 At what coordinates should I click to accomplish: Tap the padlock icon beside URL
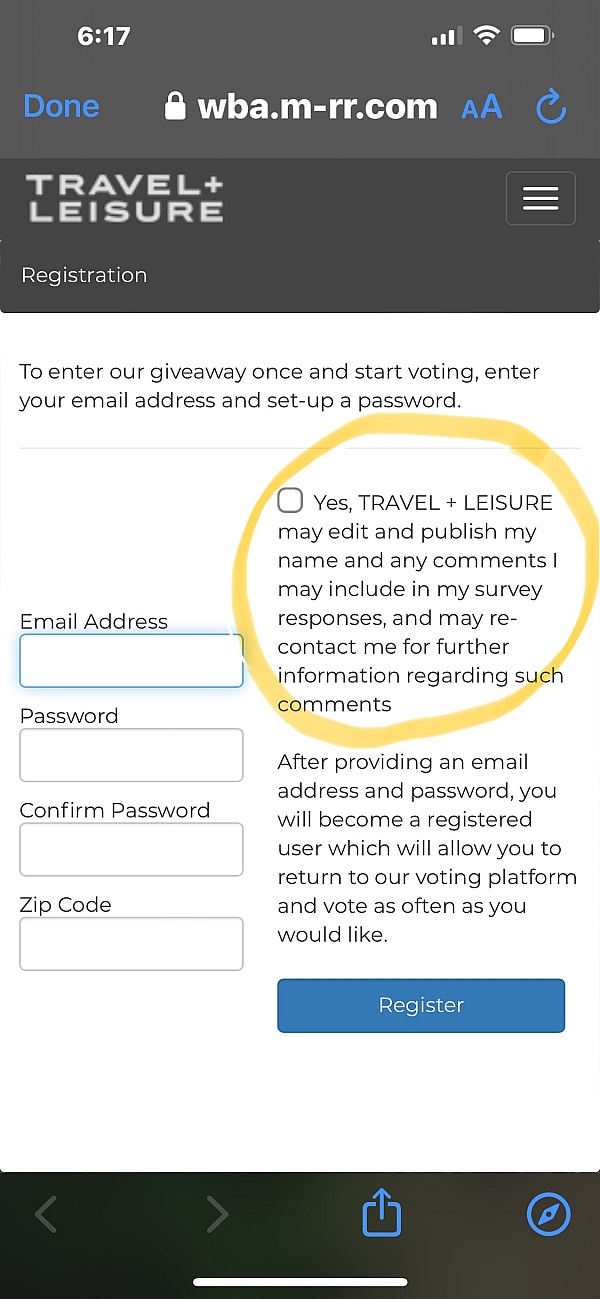[x=175, y=107]
